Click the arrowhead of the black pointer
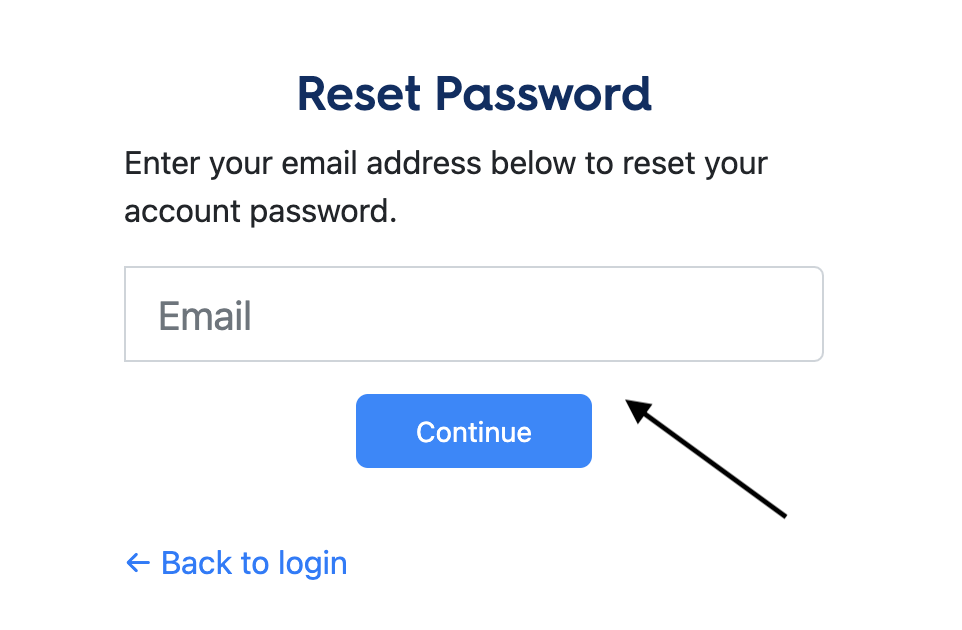This screenshot has height=630, width=962. (x=639, y=410)
